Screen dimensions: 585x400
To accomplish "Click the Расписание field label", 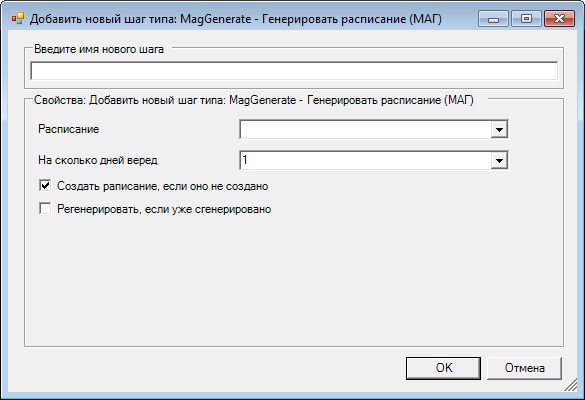I will [69, 129].
